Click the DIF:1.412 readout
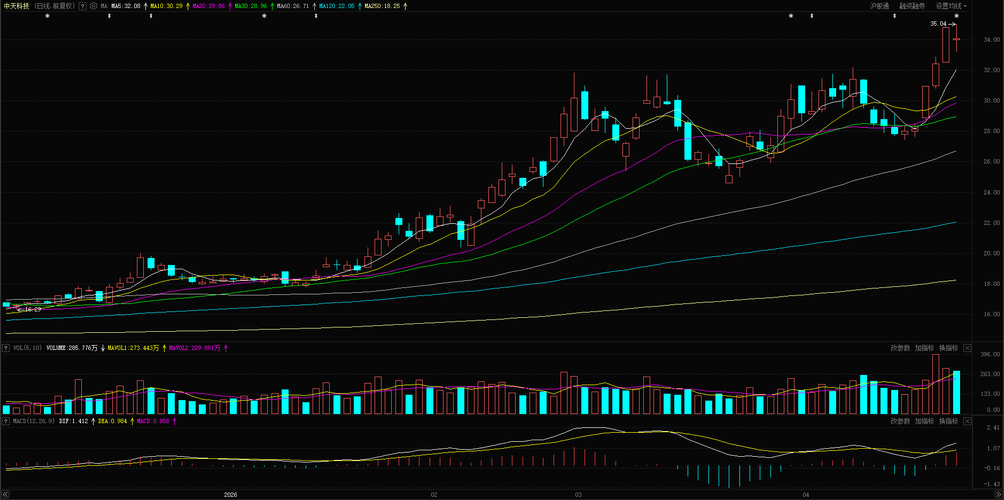 [74, 422]
